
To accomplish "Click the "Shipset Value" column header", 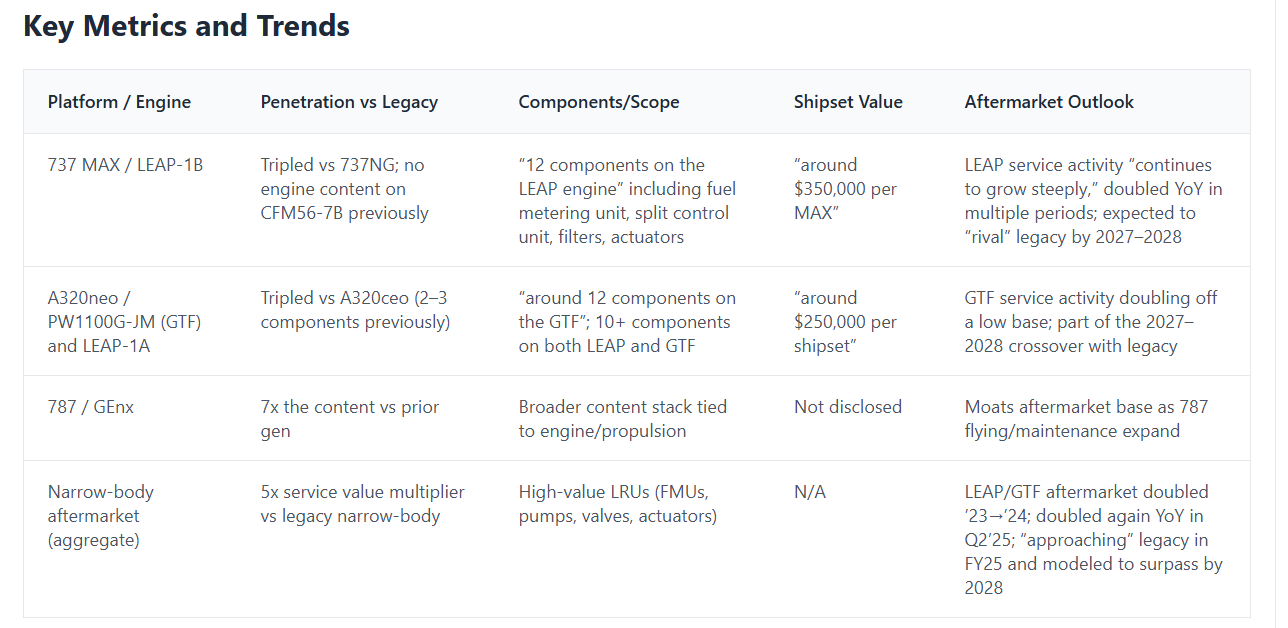I will pyautogui.click(x=848, y=102).
